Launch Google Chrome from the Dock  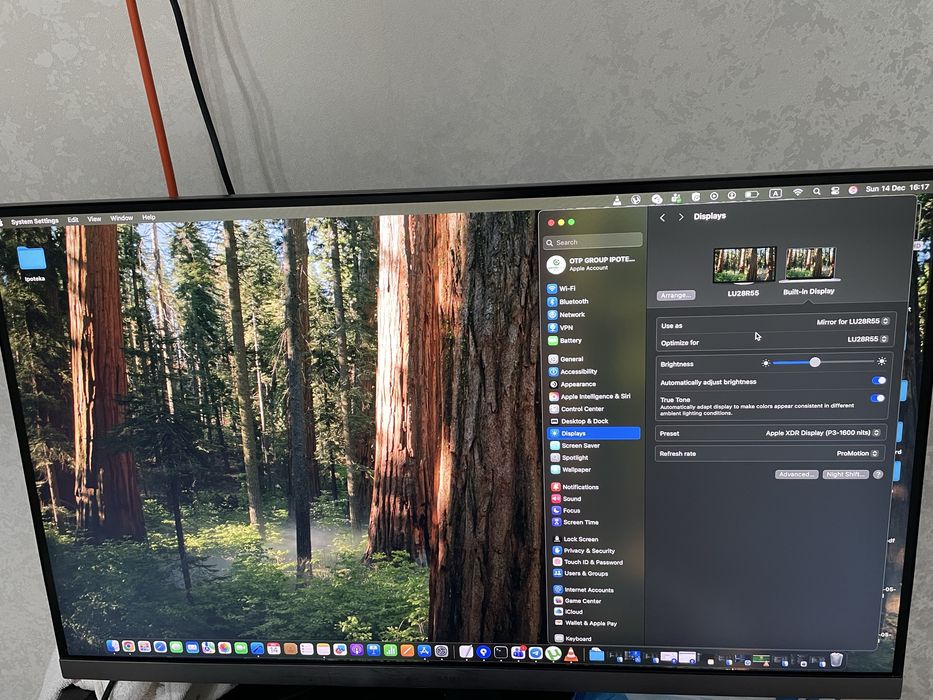point(129,646)
